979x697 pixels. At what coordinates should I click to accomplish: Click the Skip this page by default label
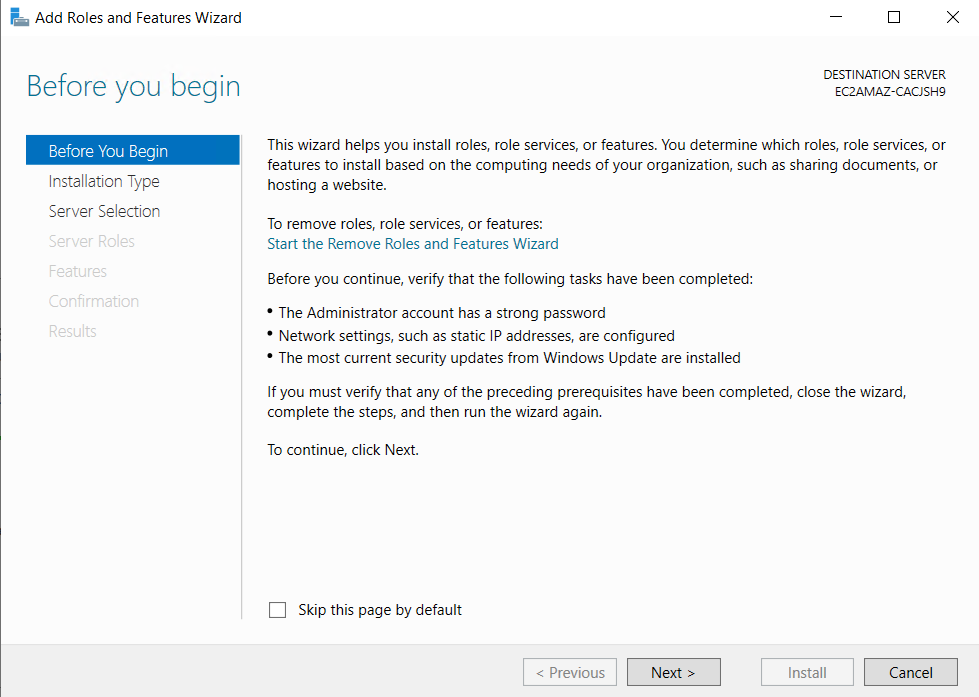380,610
